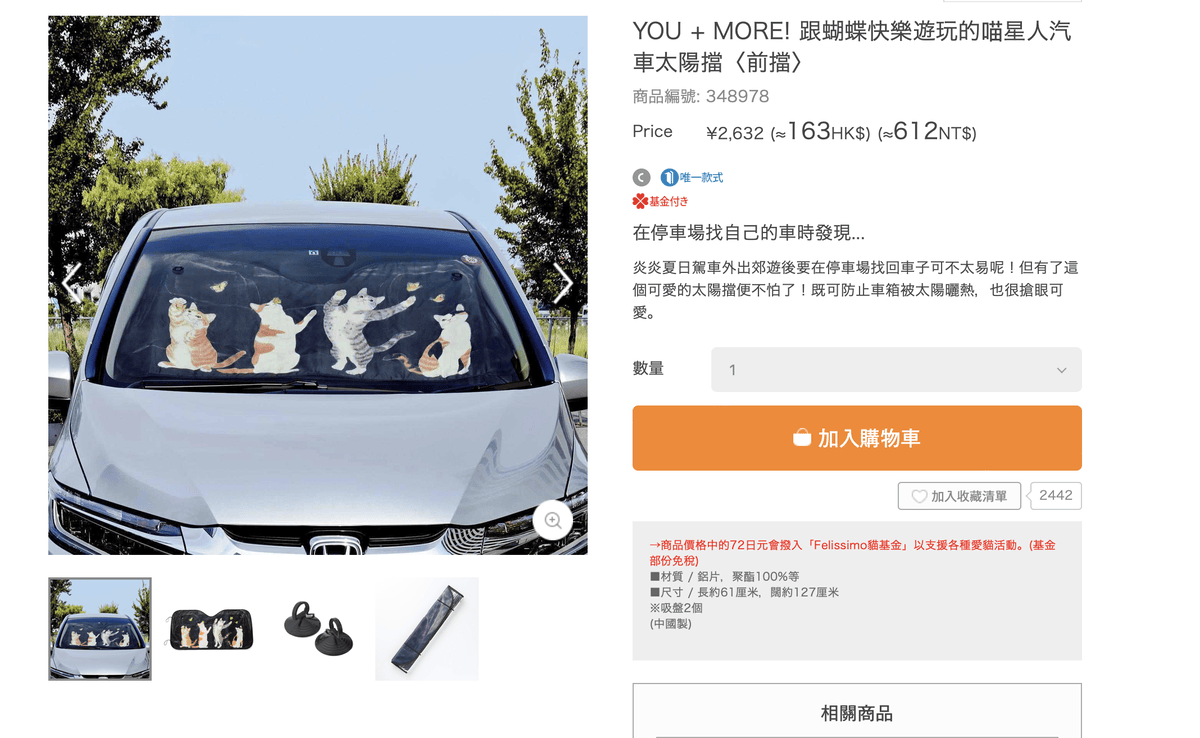Click the red 基金付き clover icon
The height and width of the screenshot is (738, 1200).
pyautogui.click(x=640, y=202)
